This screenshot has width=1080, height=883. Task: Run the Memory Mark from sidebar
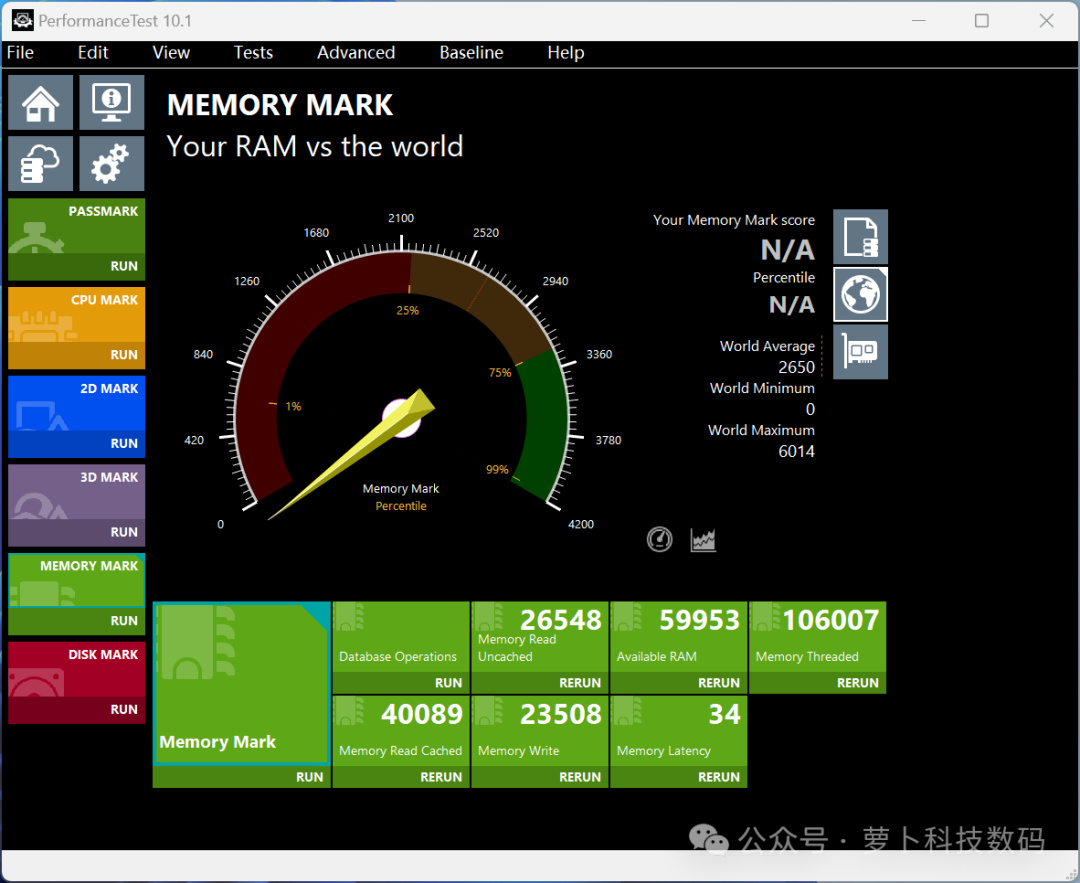pyautogui.click(x=76, y=621)
